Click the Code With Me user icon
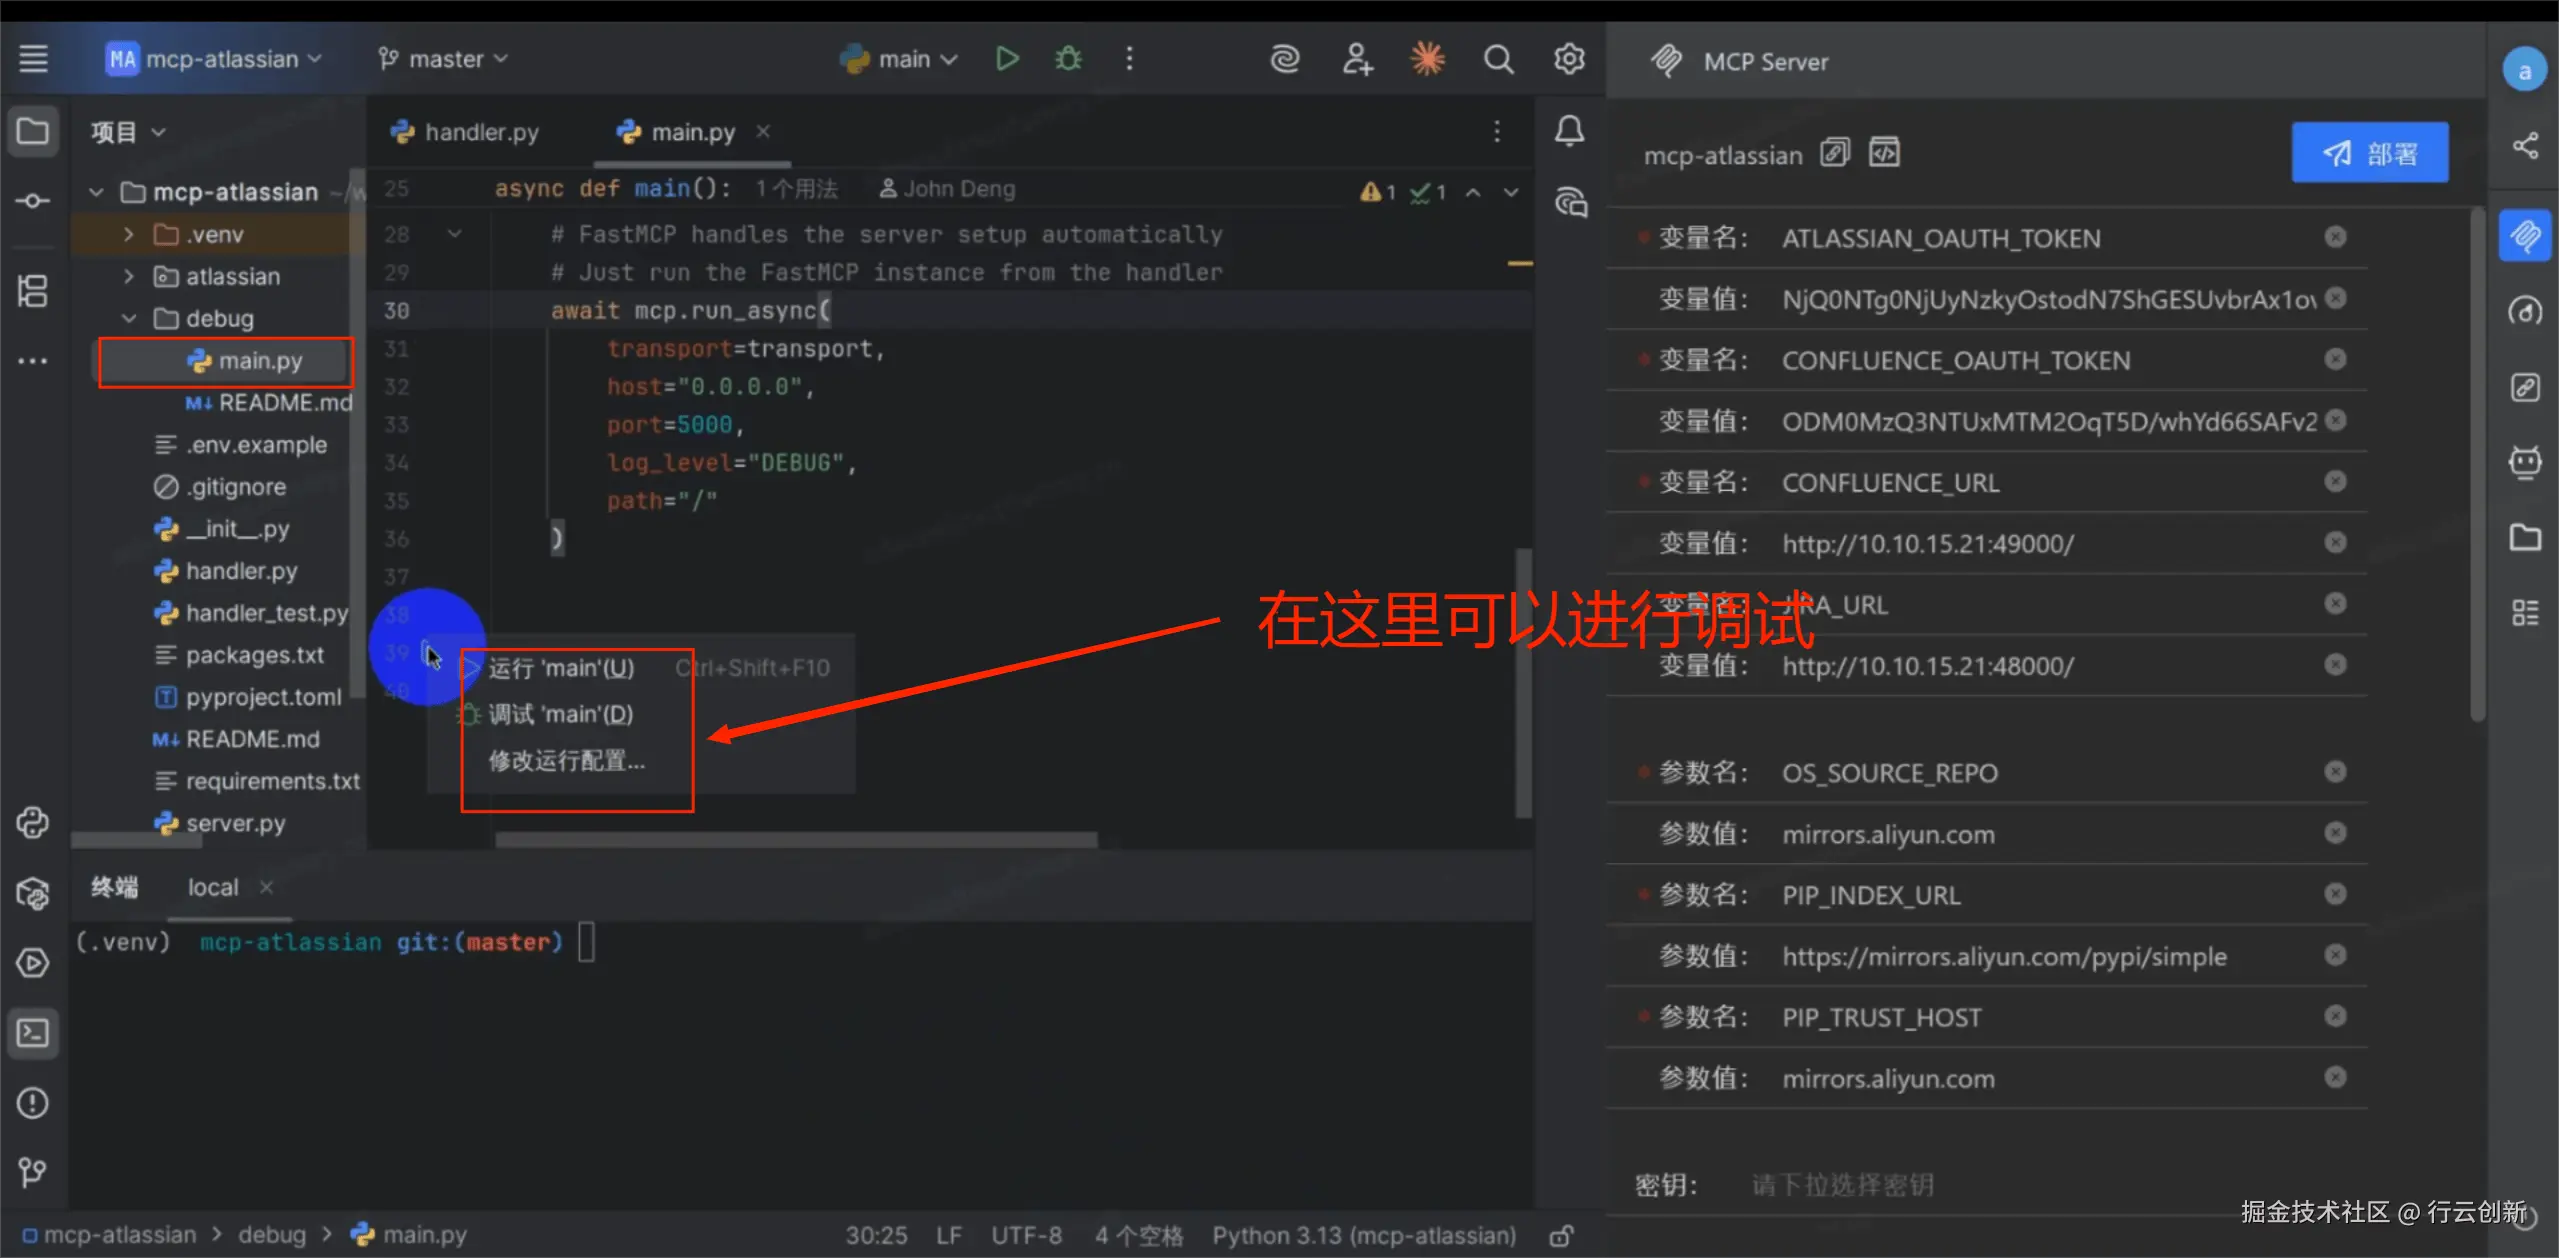Viewport: 2559px width, 1258px height. [x=1356, y=59]
